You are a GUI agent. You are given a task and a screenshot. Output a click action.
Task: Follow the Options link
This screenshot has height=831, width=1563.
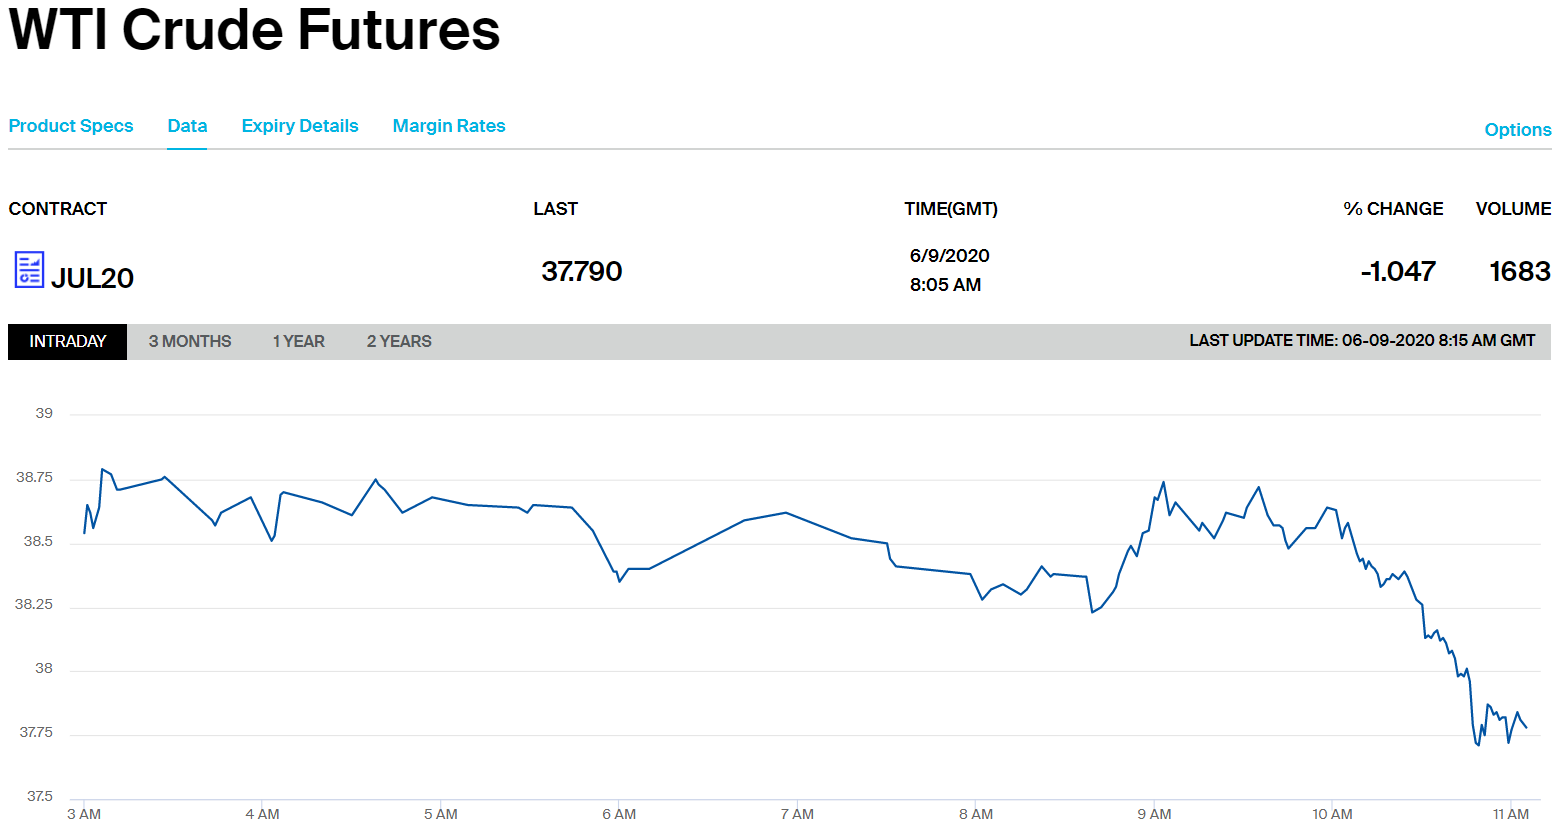pos(1517,130)
